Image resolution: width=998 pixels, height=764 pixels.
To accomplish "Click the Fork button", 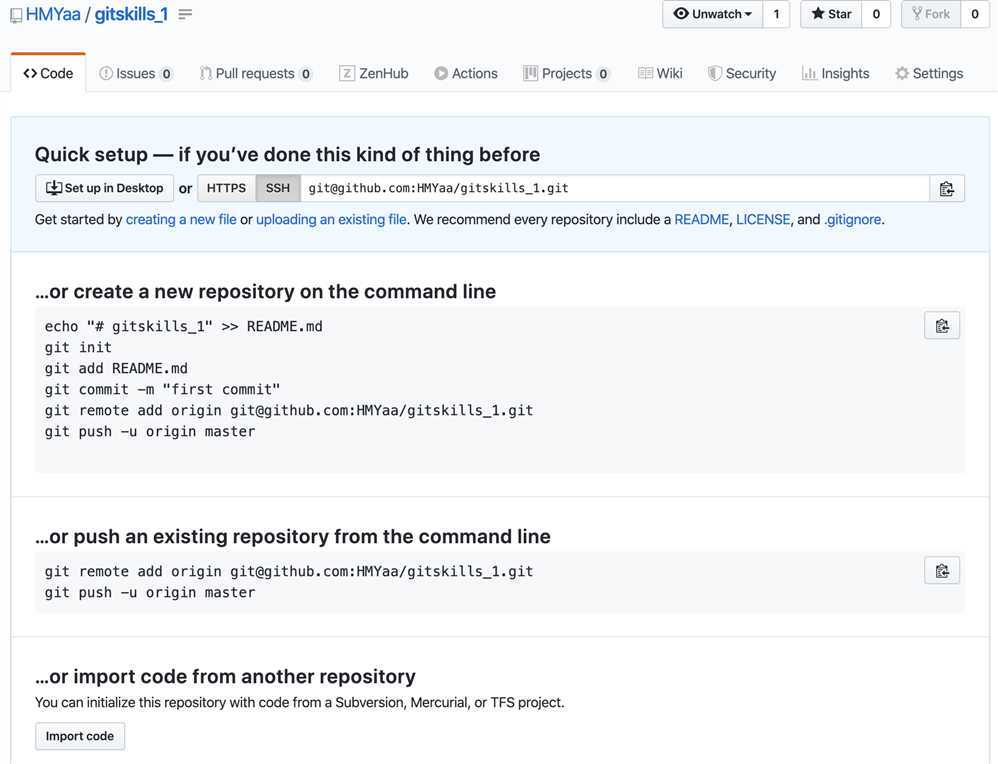I will coord(931,14).
